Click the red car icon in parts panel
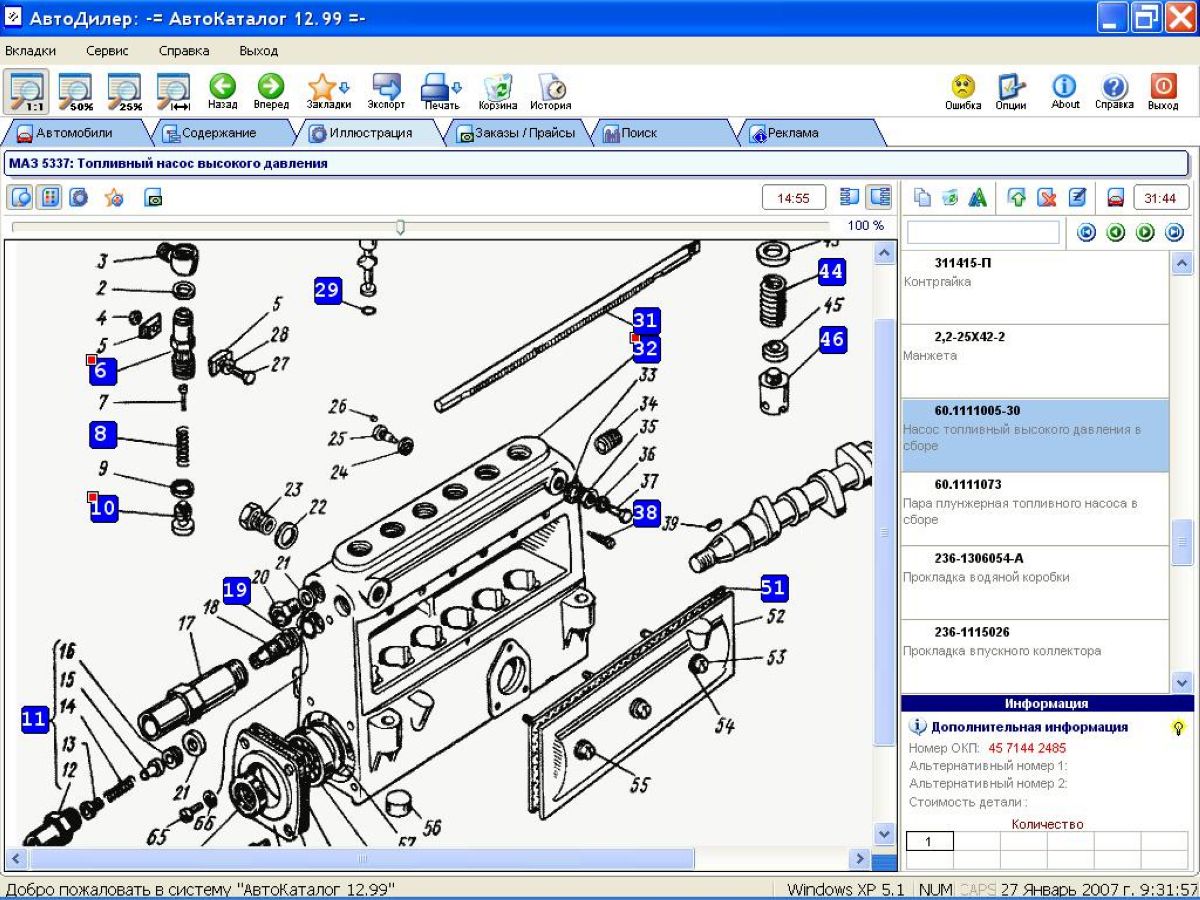Screen dimensions: 1200x900 (1116, 198)
